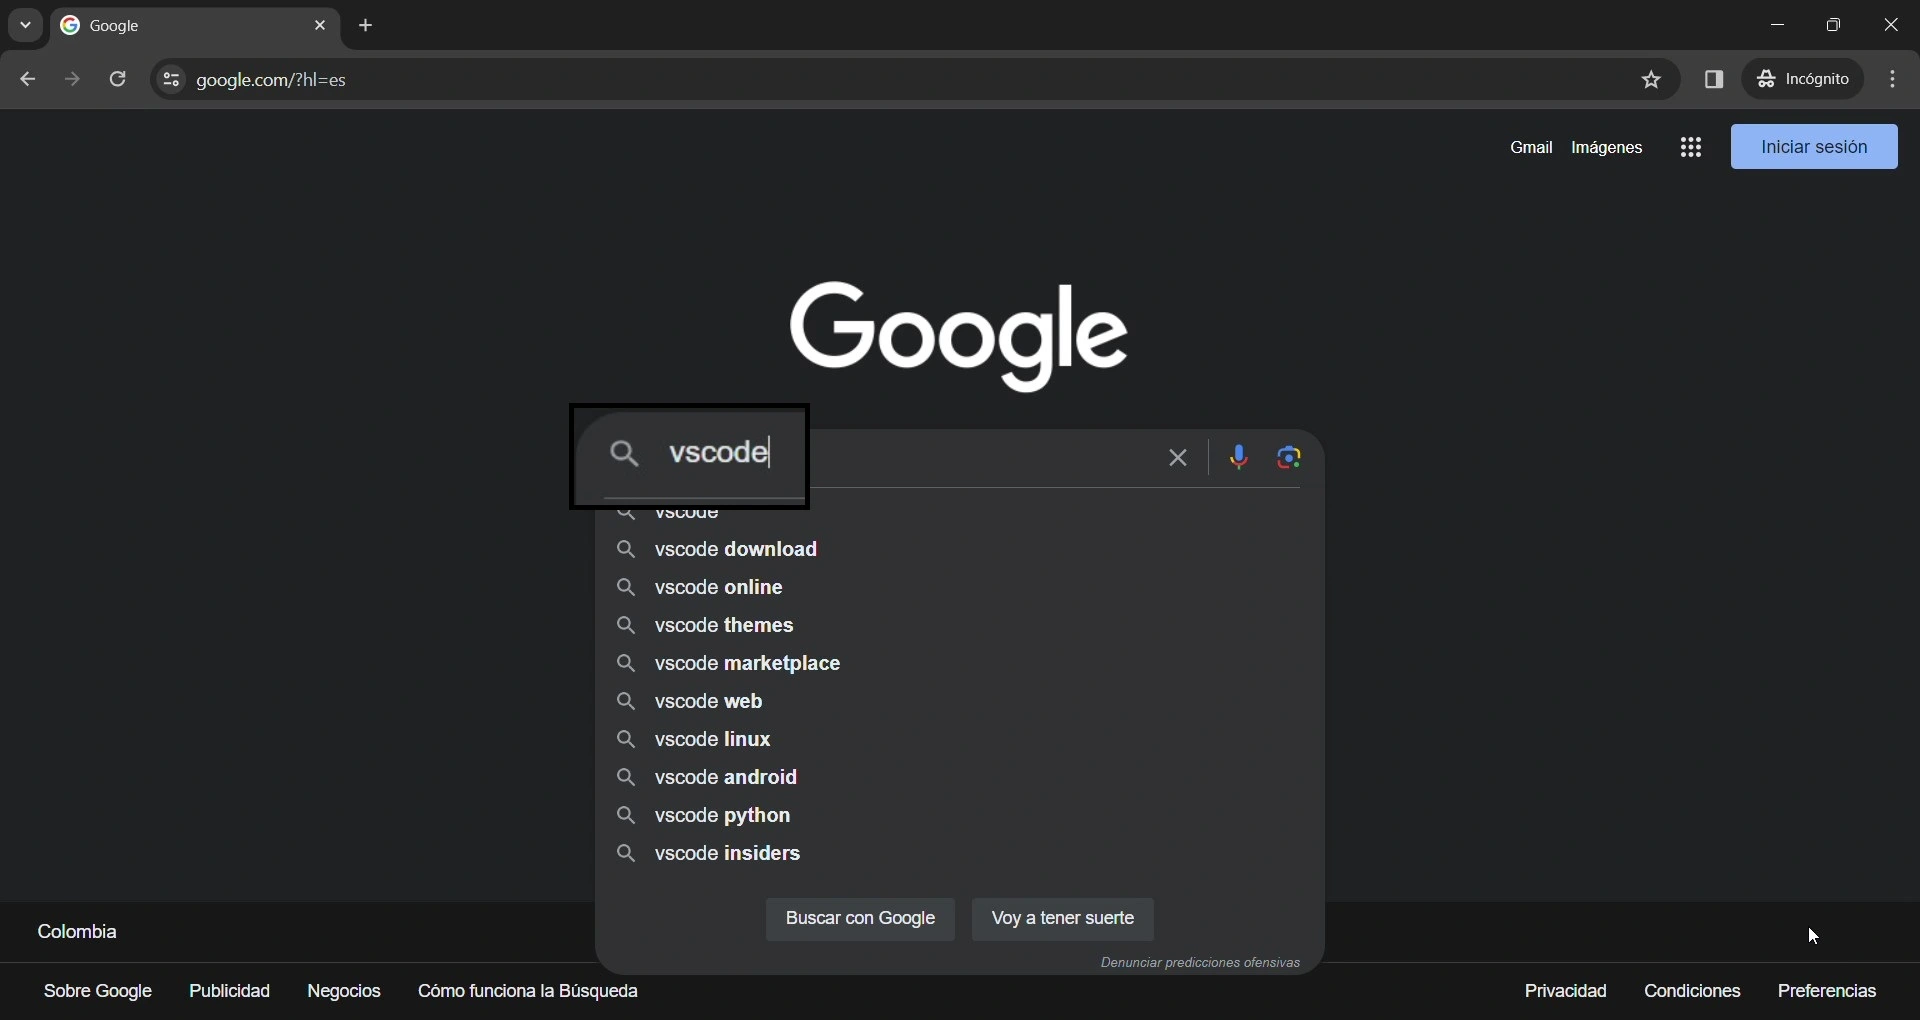This screenshot has width=1920, height=1020.
Task: Open the Condiciones footer link
Action: (x=1693, y=992)
